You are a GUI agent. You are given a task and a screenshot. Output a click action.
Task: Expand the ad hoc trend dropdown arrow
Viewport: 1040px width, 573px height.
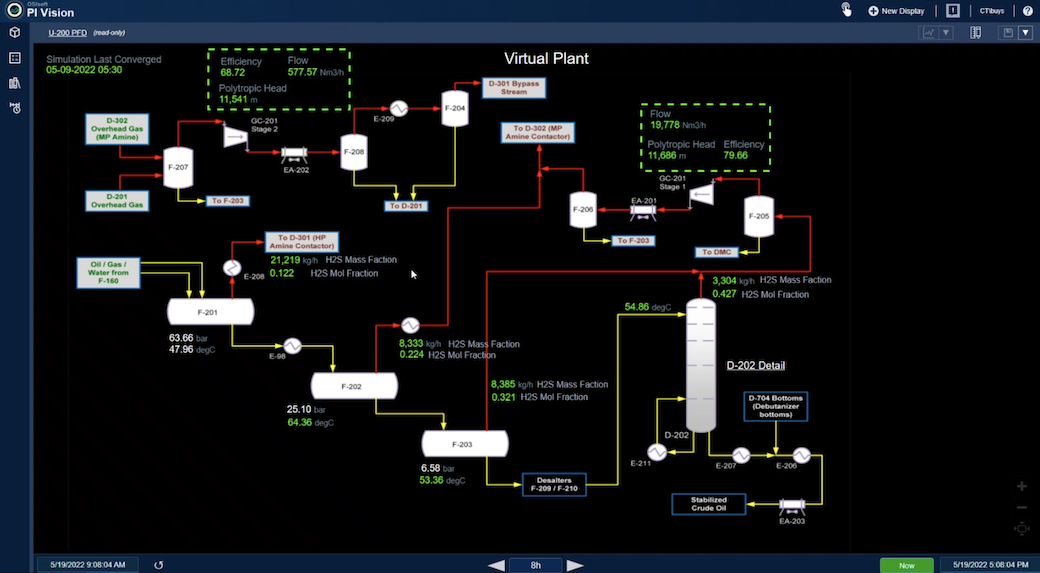(x=946, y=33)
